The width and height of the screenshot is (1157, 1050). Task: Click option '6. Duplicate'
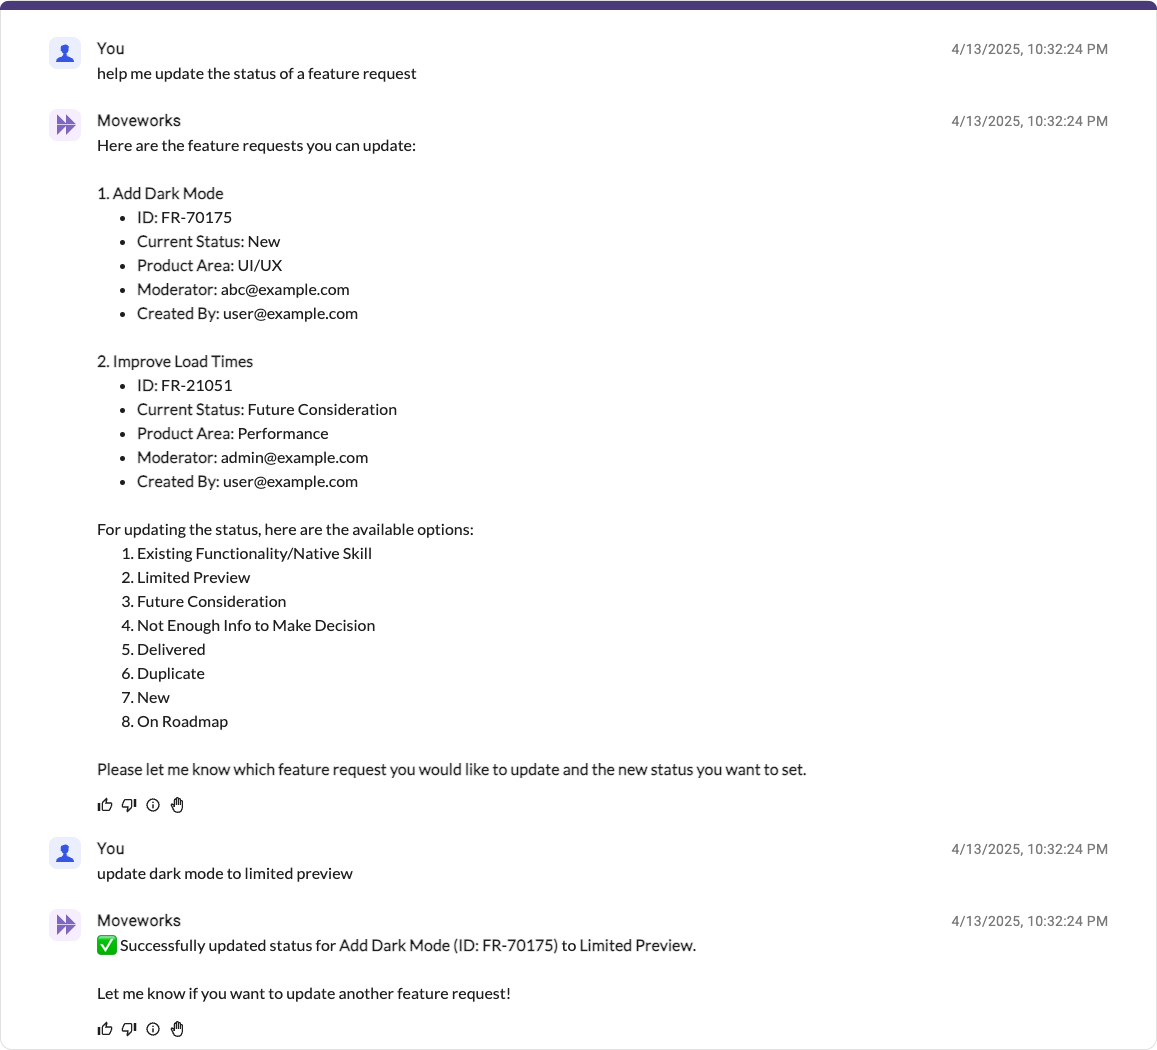[163, 674]
